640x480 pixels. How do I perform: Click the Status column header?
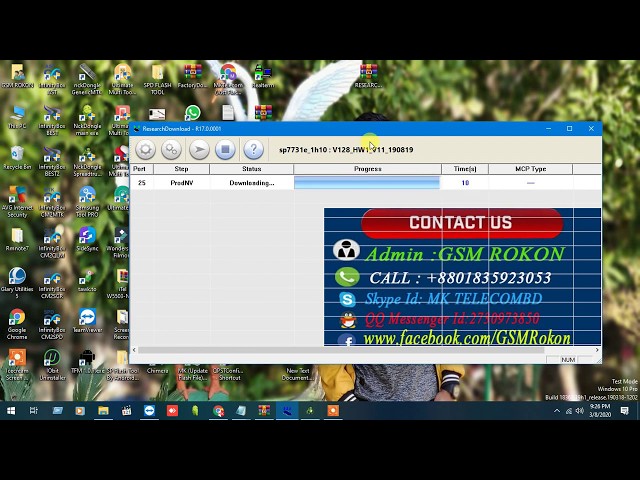click(x=251, y=169)
